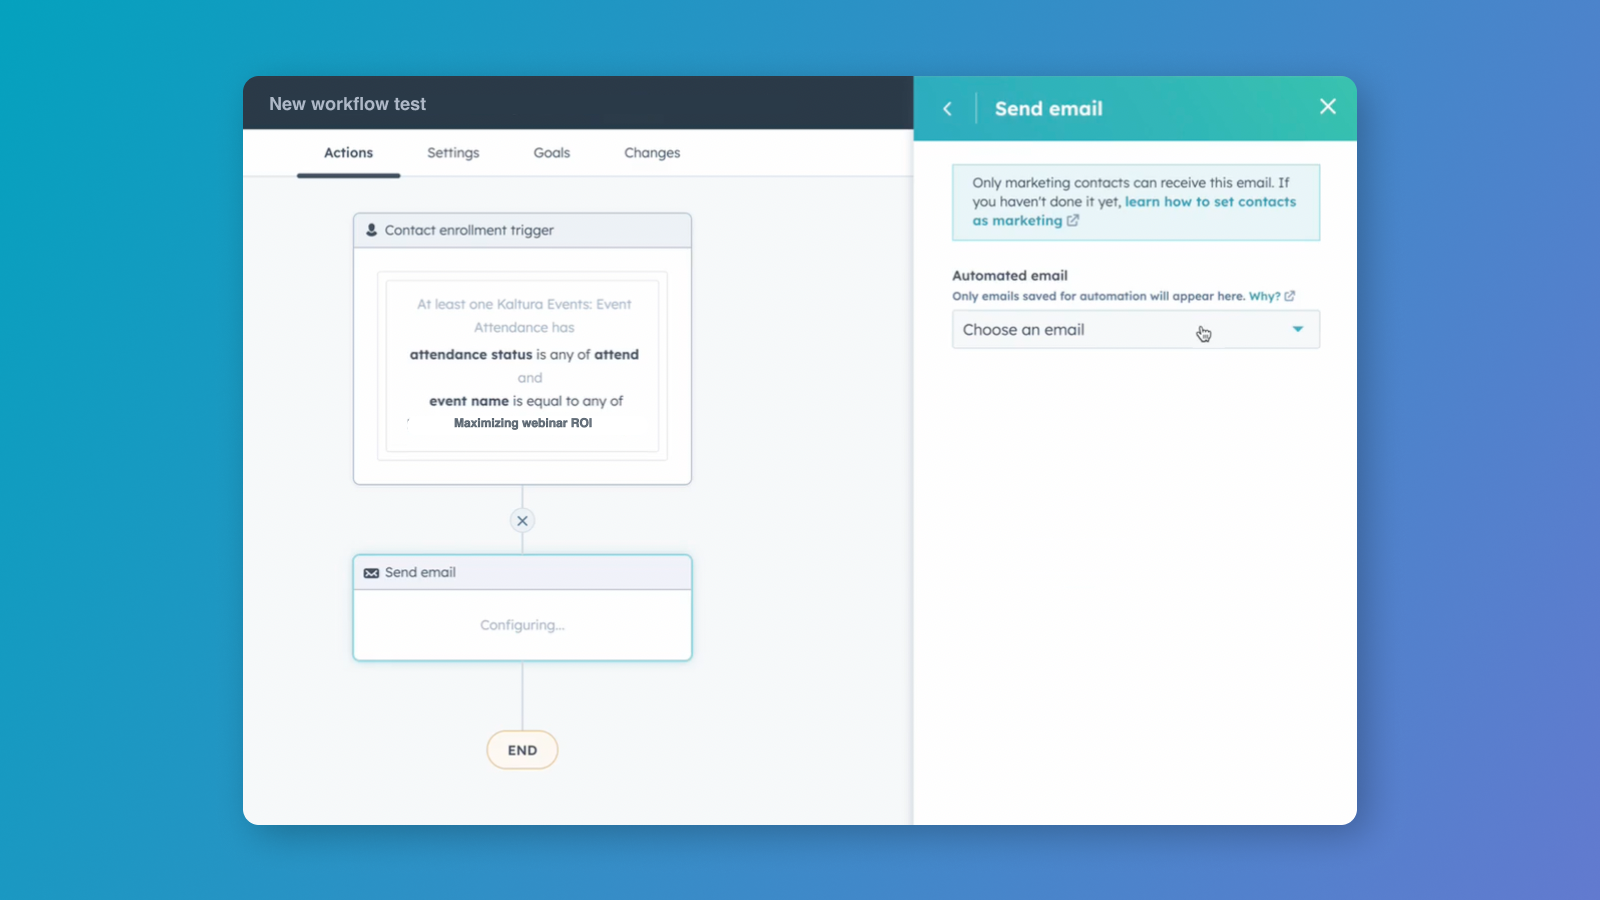Open 'learn how to set contacts' link
Viewport: 1600px width, 900px height.
point(1209,202)
